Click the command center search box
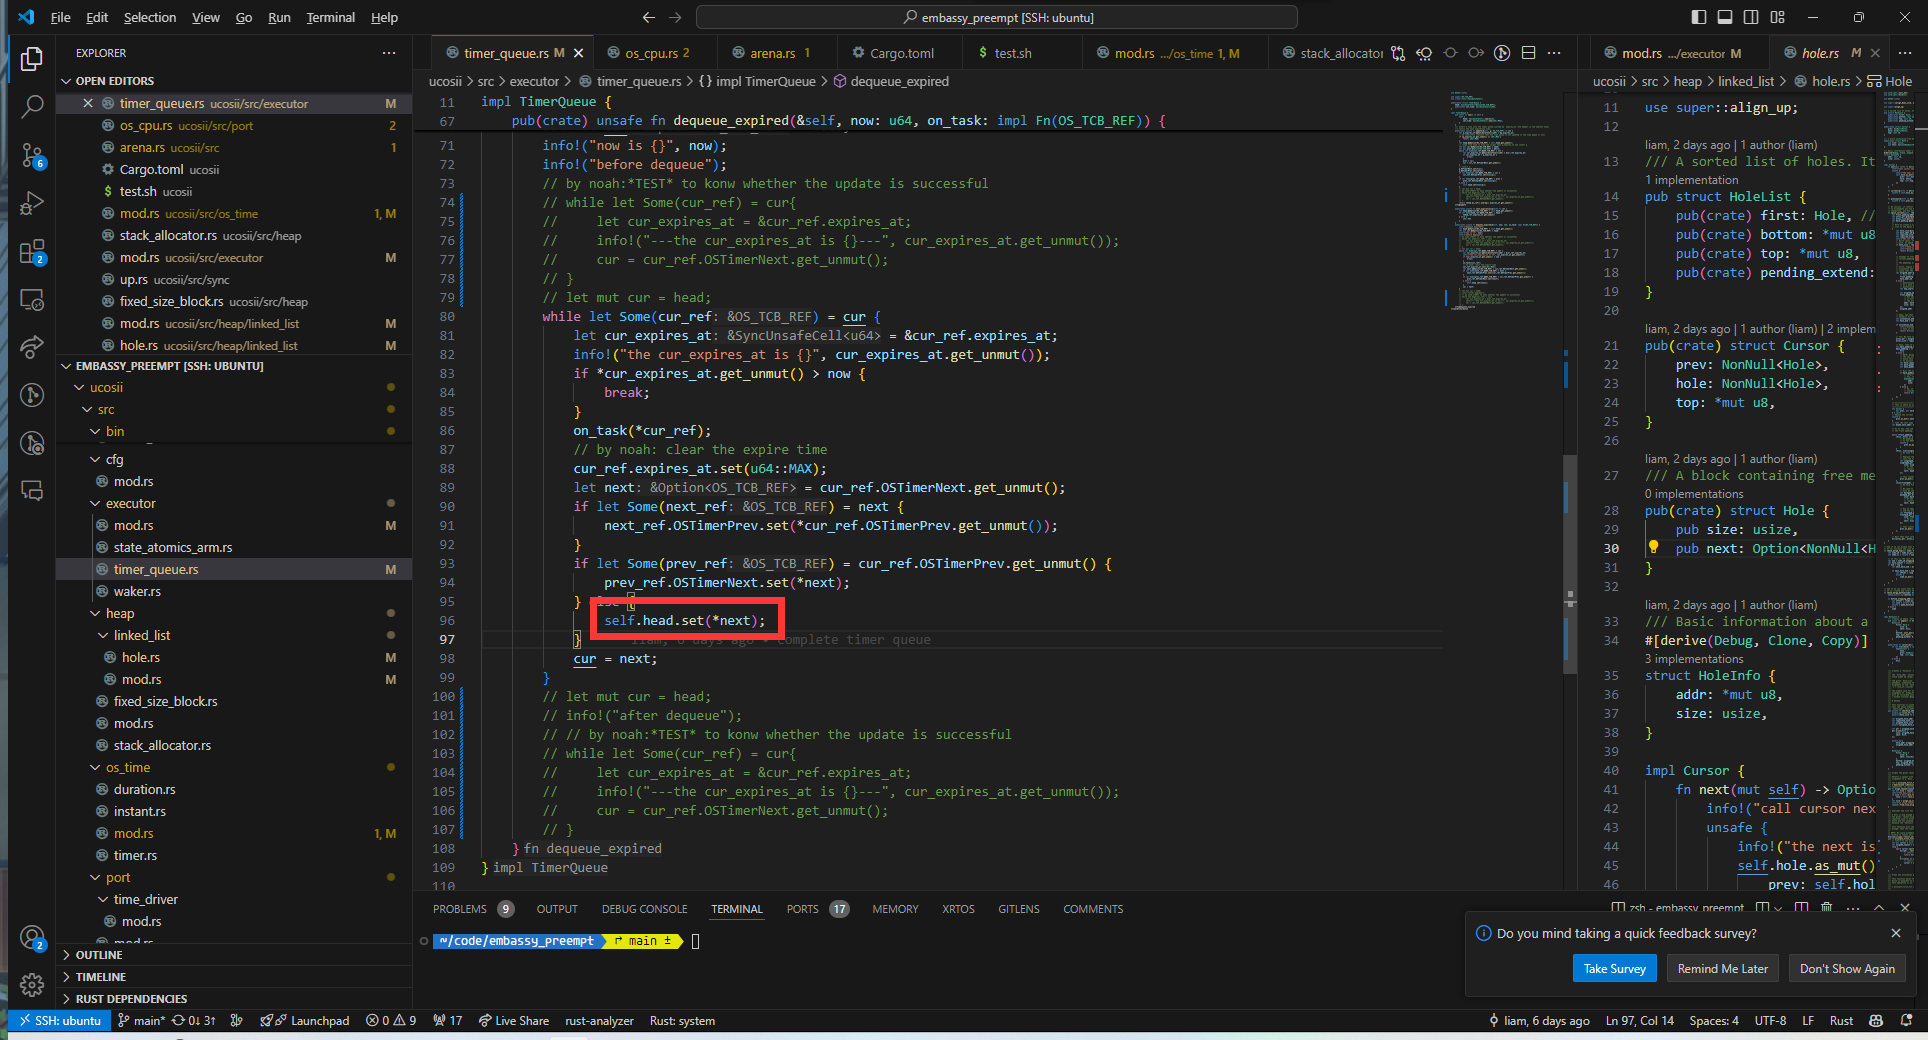 (996, 17)
